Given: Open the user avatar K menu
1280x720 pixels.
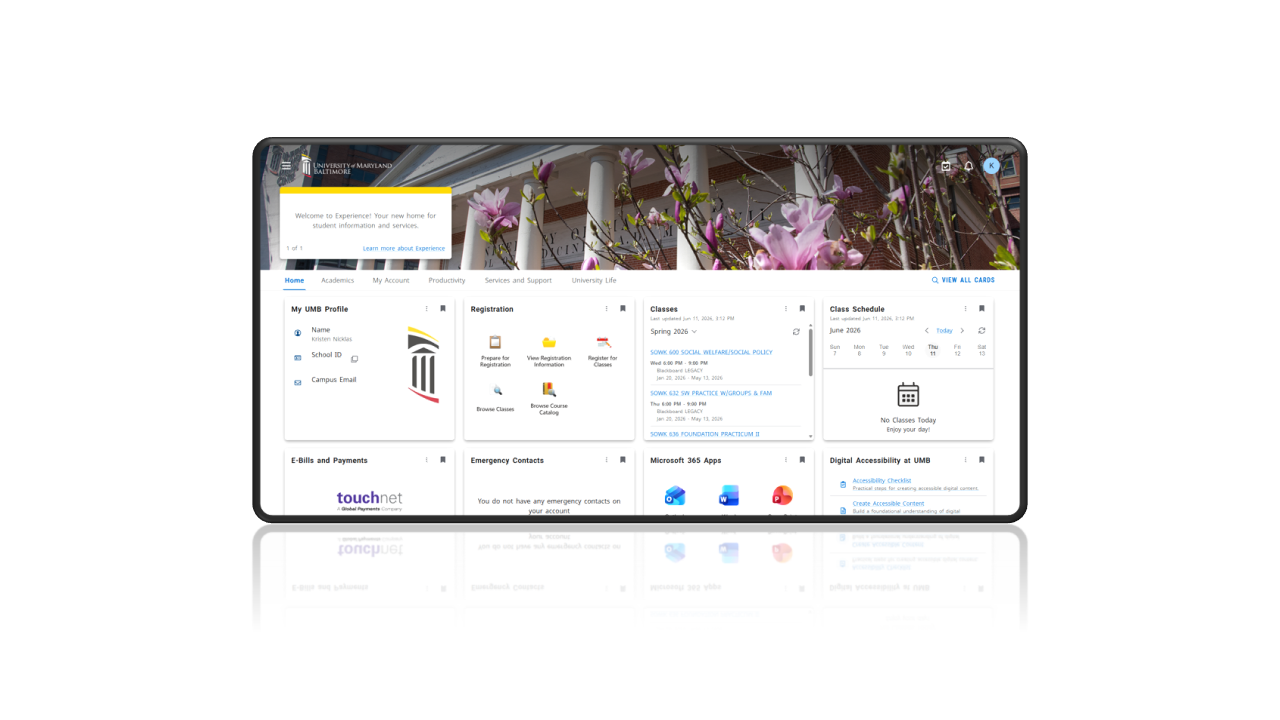Looking at the screenshot, I should pos(991,166).
